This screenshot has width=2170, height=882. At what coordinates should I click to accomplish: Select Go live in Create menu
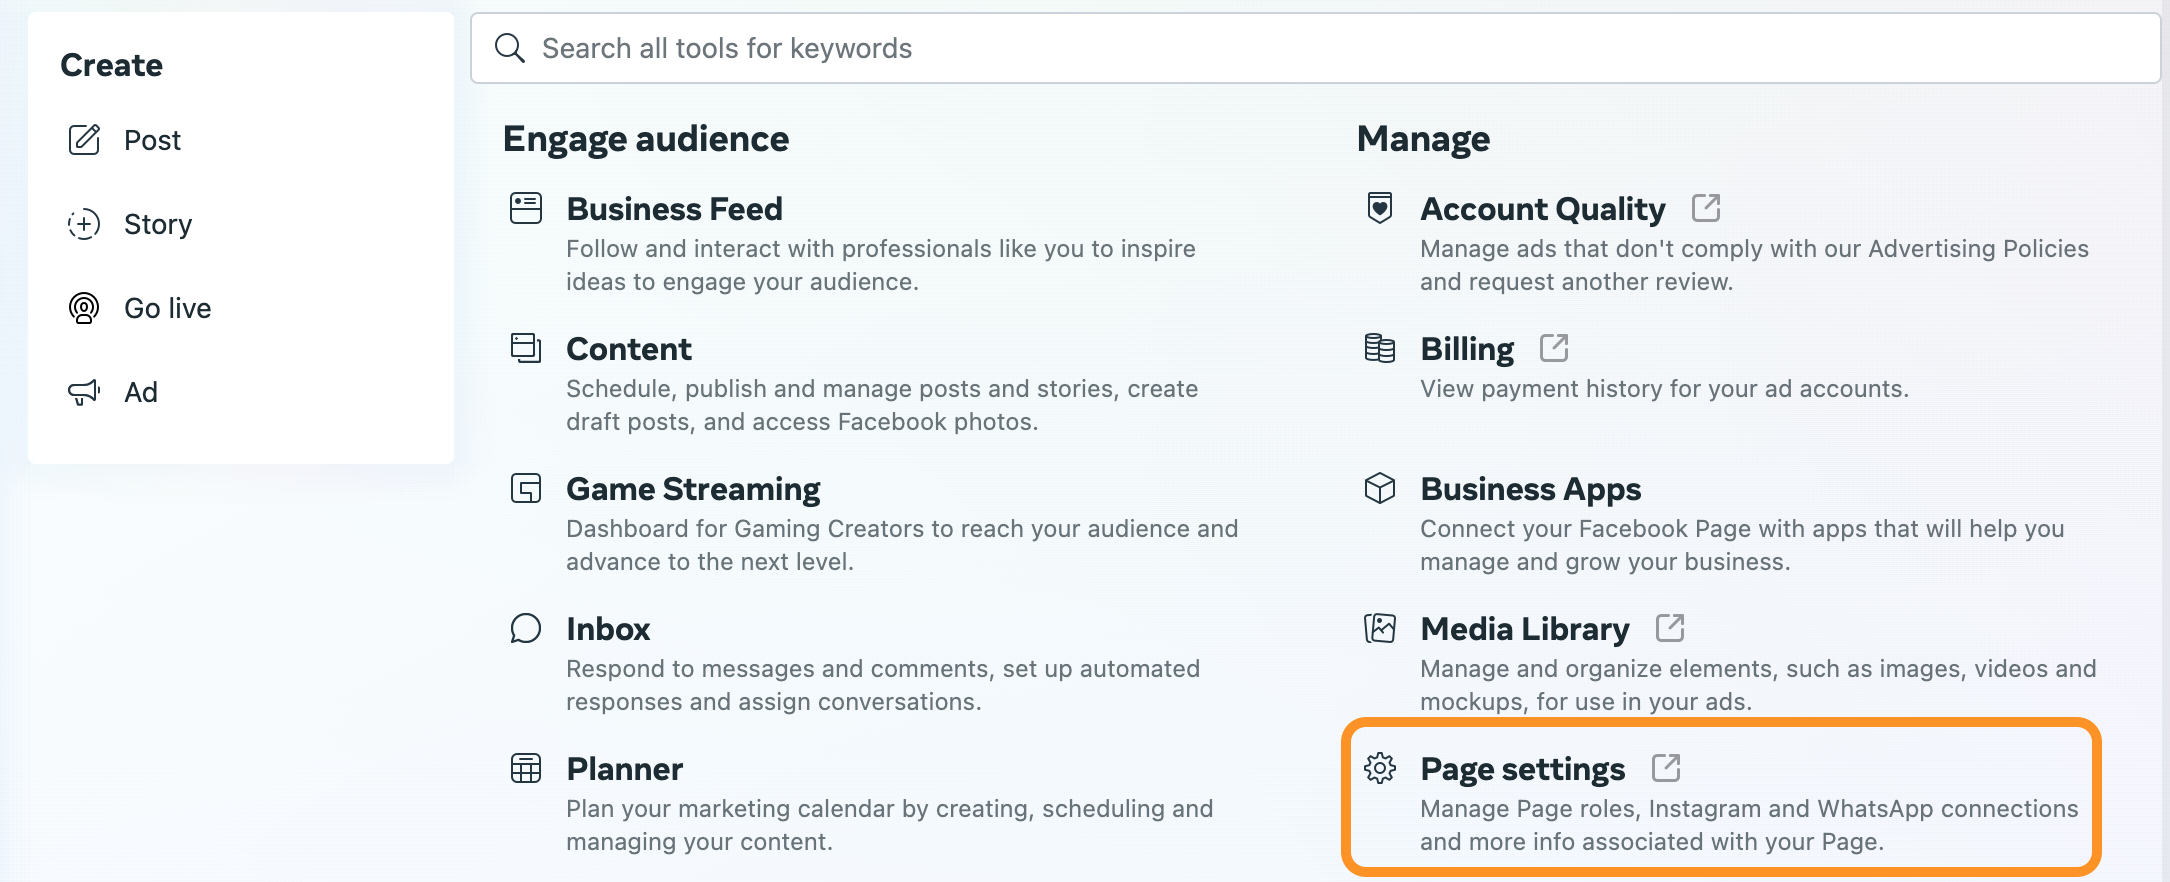[167, 308]
